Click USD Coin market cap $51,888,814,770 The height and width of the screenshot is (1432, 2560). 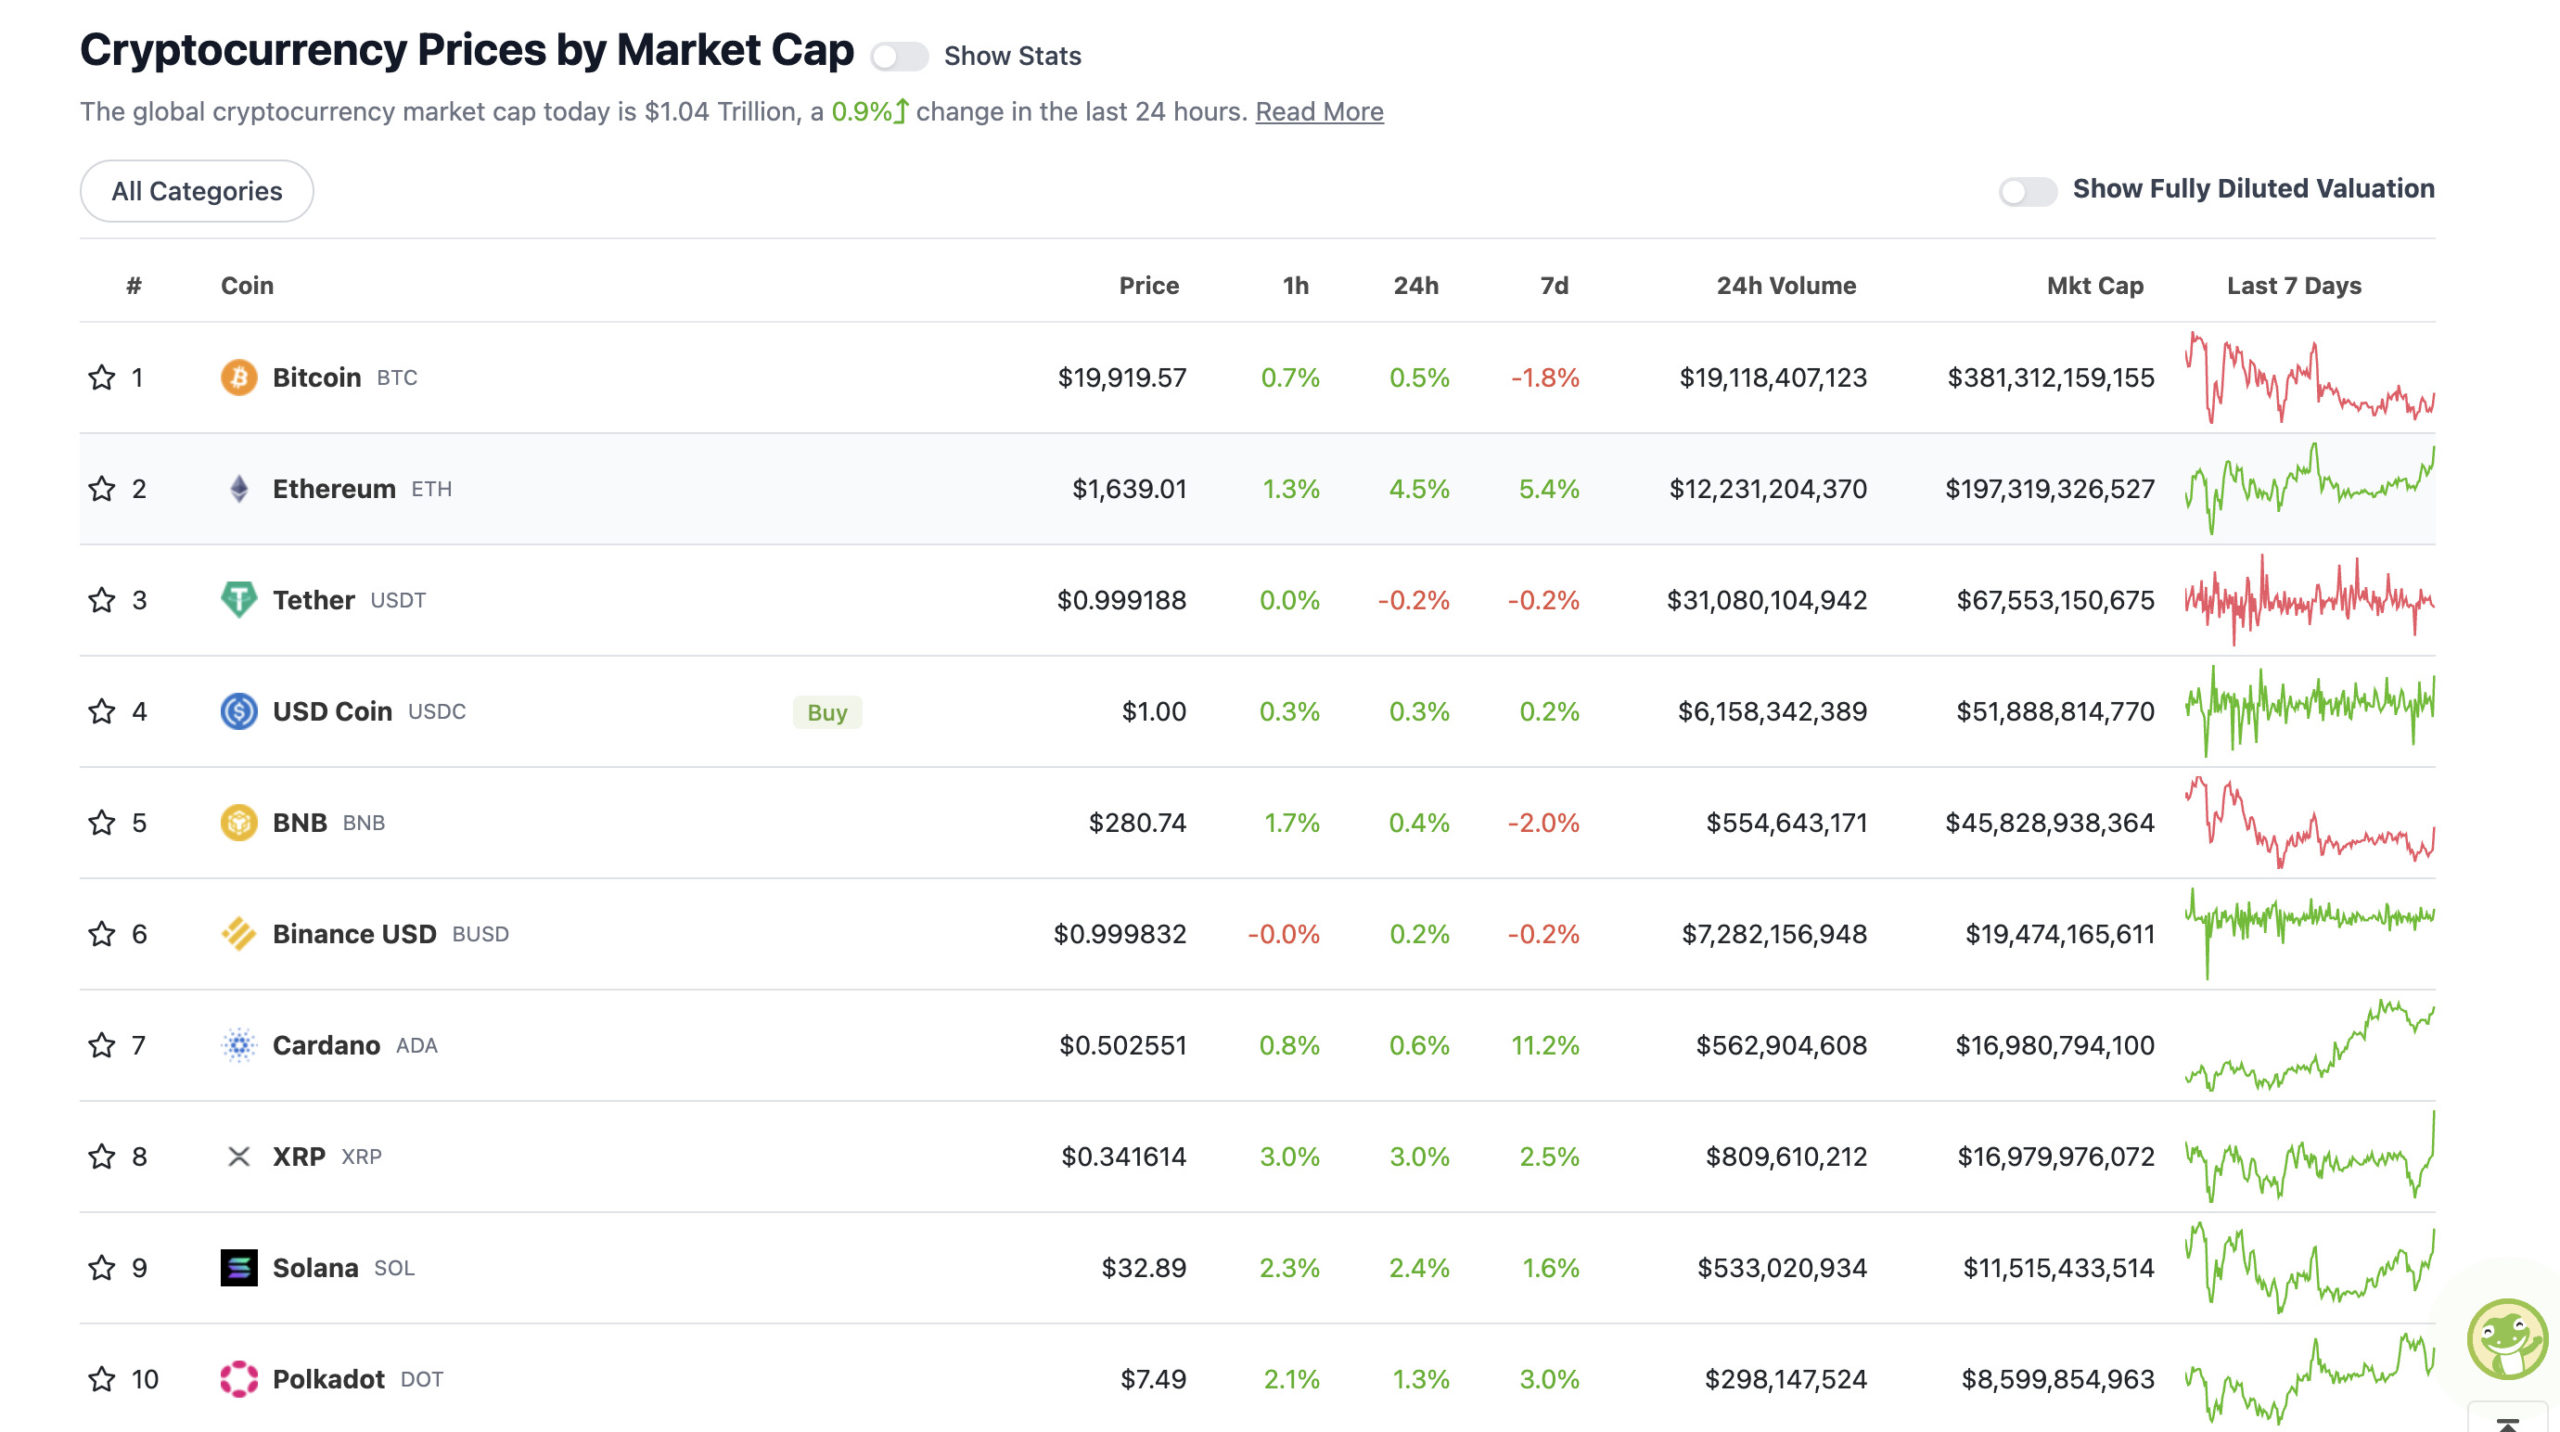pyautogui.click(x=2055, y=711)
